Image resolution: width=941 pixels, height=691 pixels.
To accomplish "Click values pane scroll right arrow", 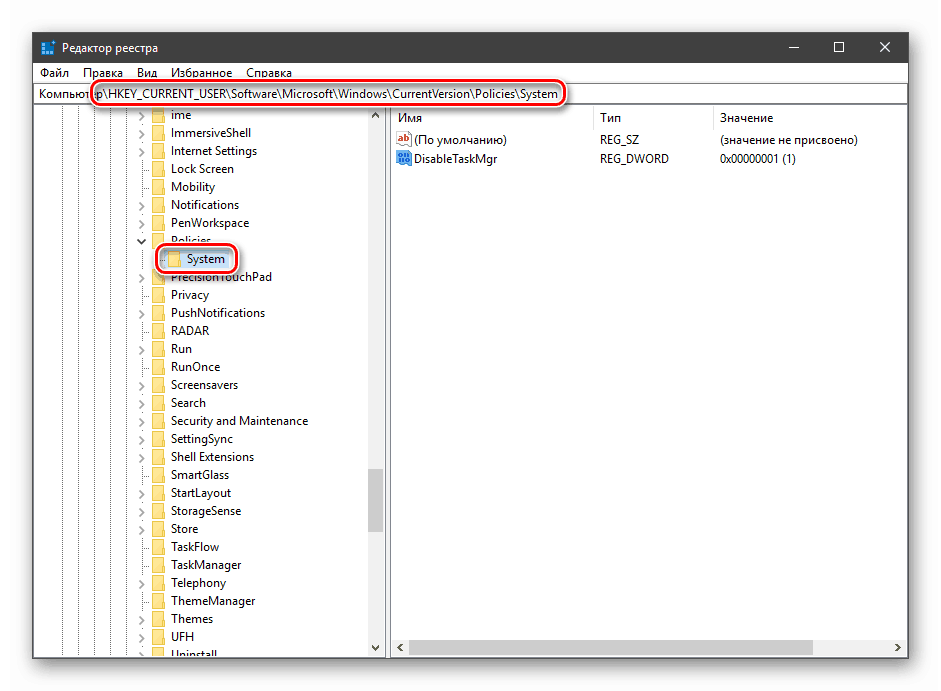I will pos(898,648).
